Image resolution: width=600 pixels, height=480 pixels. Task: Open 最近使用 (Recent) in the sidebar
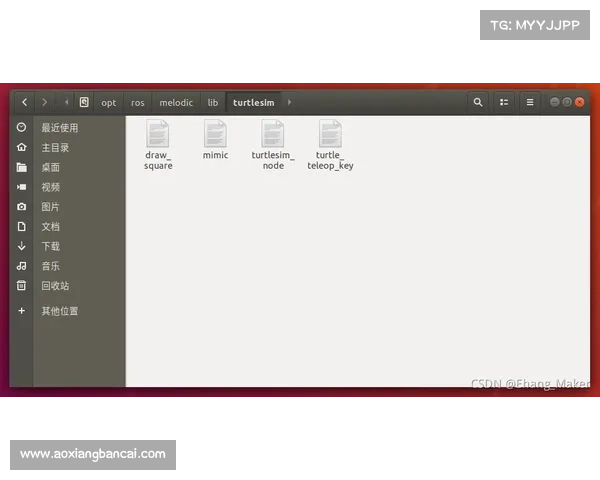click(x=59, y=128)
